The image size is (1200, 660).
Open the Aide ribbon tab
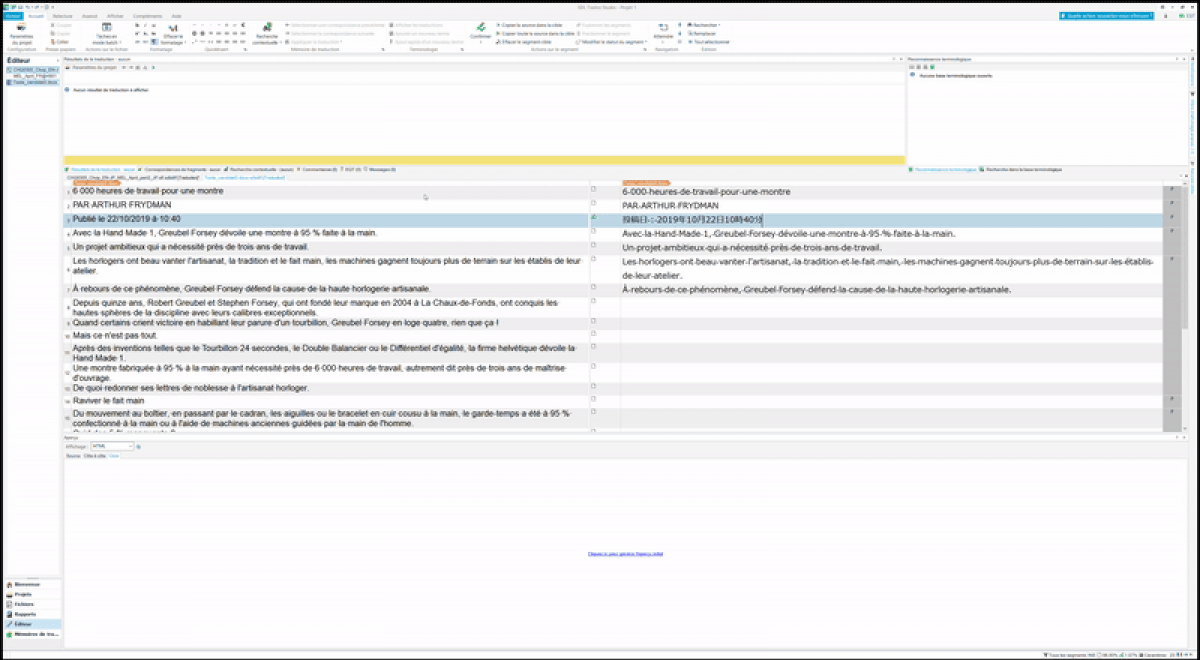pos(176,16)
